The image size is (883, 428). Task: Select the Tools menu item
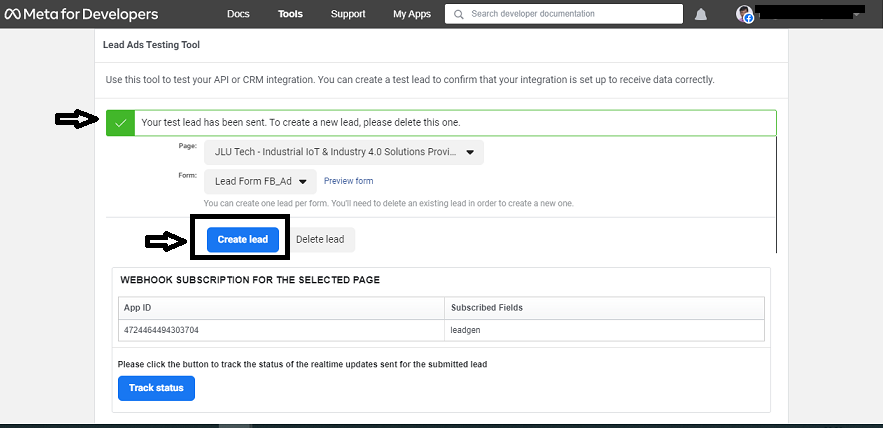tap(290, 14)
